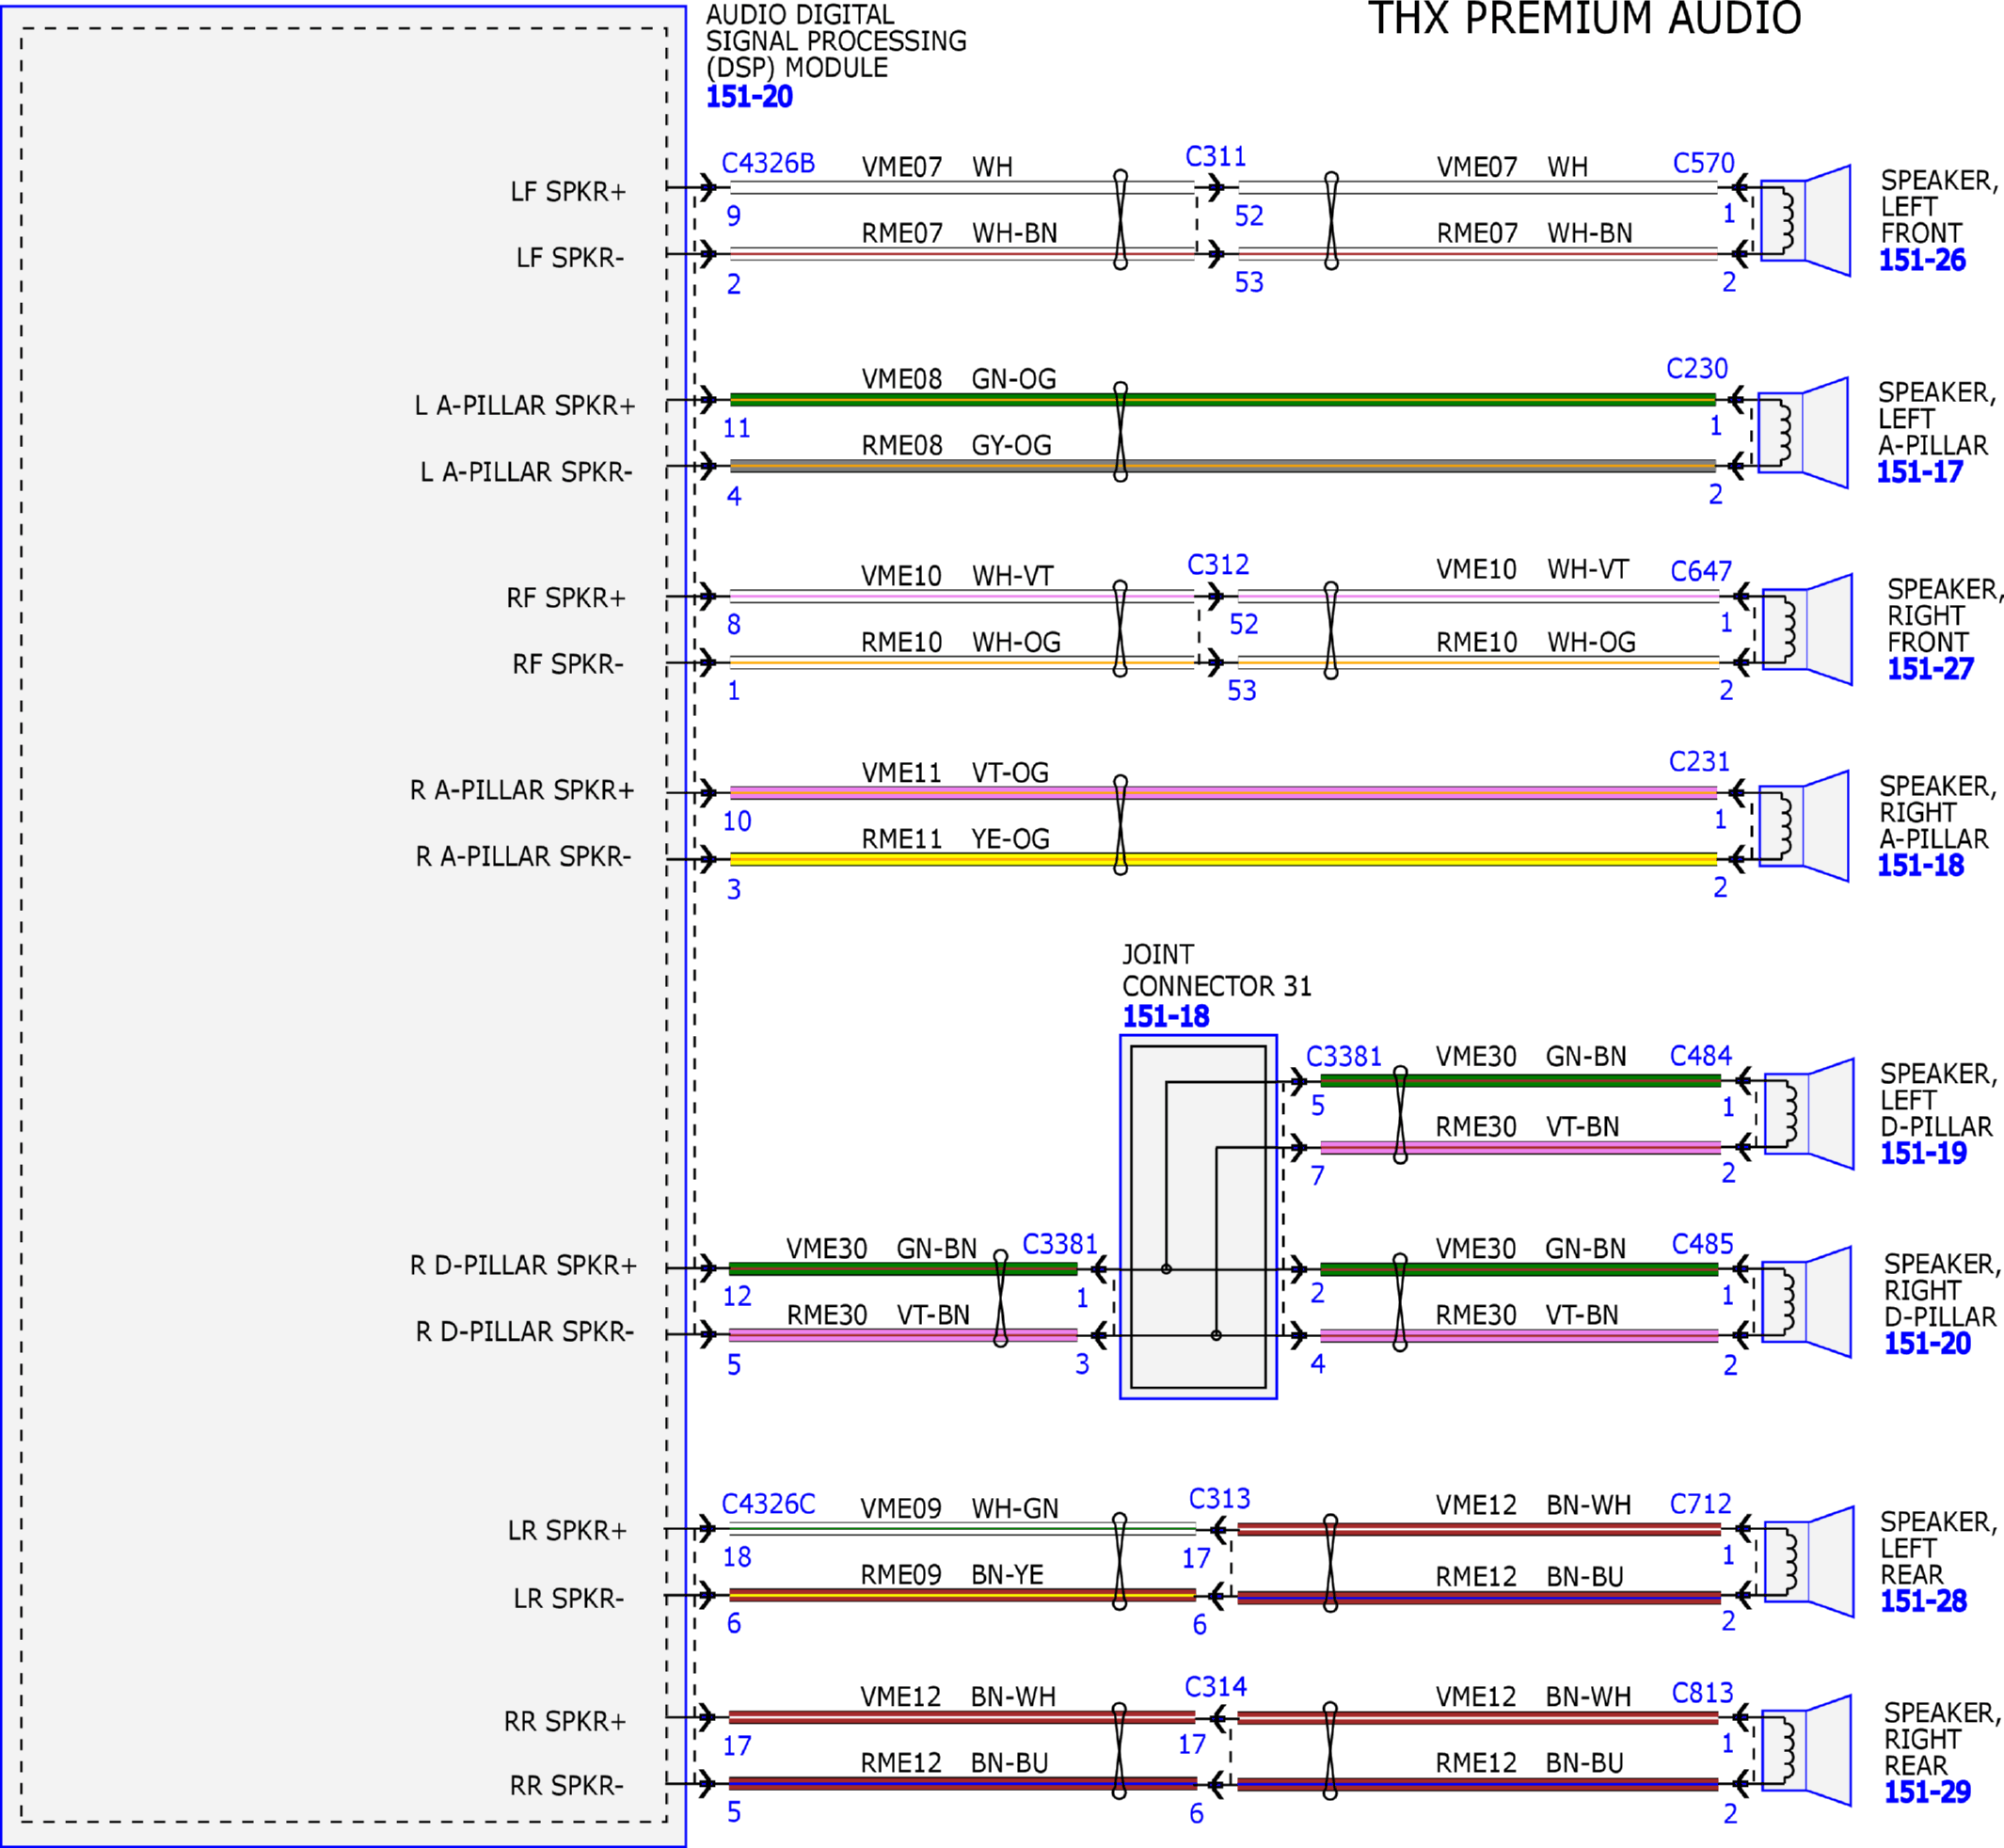This screenshot has height=1848, width=2004.
Task: Select connector label C647
Action: 1701,571
